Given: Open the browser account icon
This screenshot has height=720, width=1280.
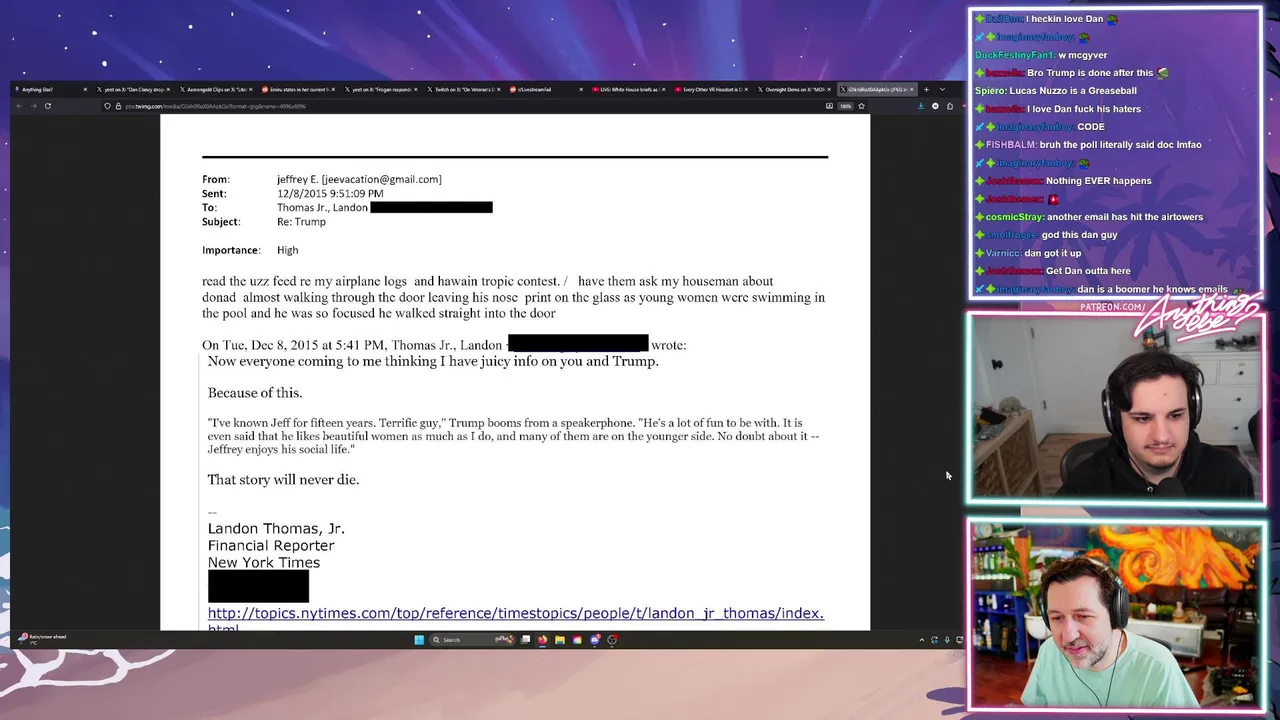Looking at the screenshot, I should [935, 106].
